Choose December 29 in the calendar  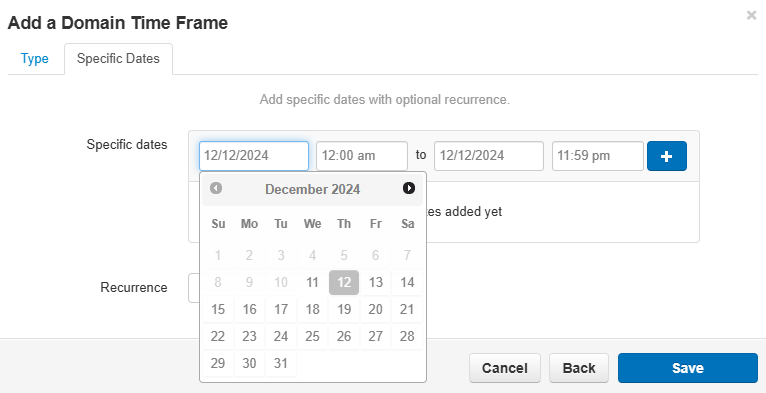(218, 363)
